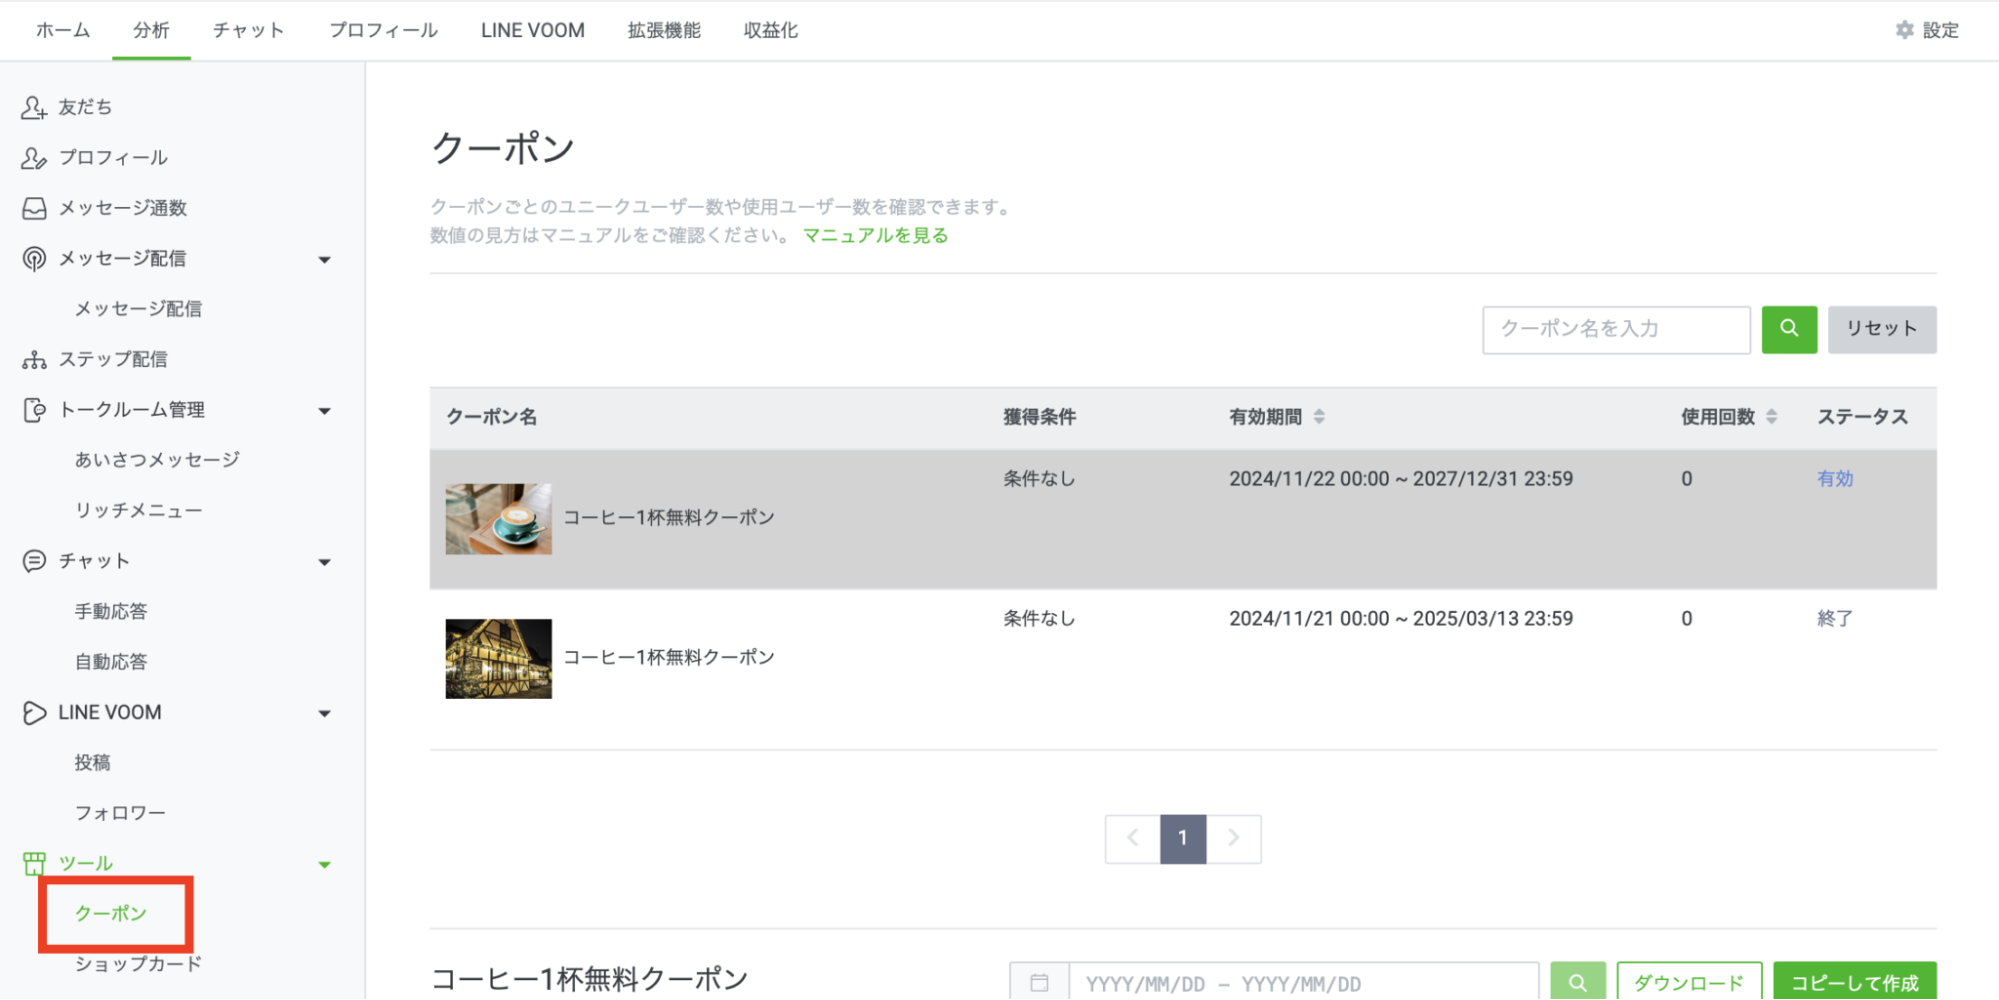This screenshot has height=1000, width=1999.
Task: Click the Tools storefront icon in the sidebar
Action: [34, 863]
